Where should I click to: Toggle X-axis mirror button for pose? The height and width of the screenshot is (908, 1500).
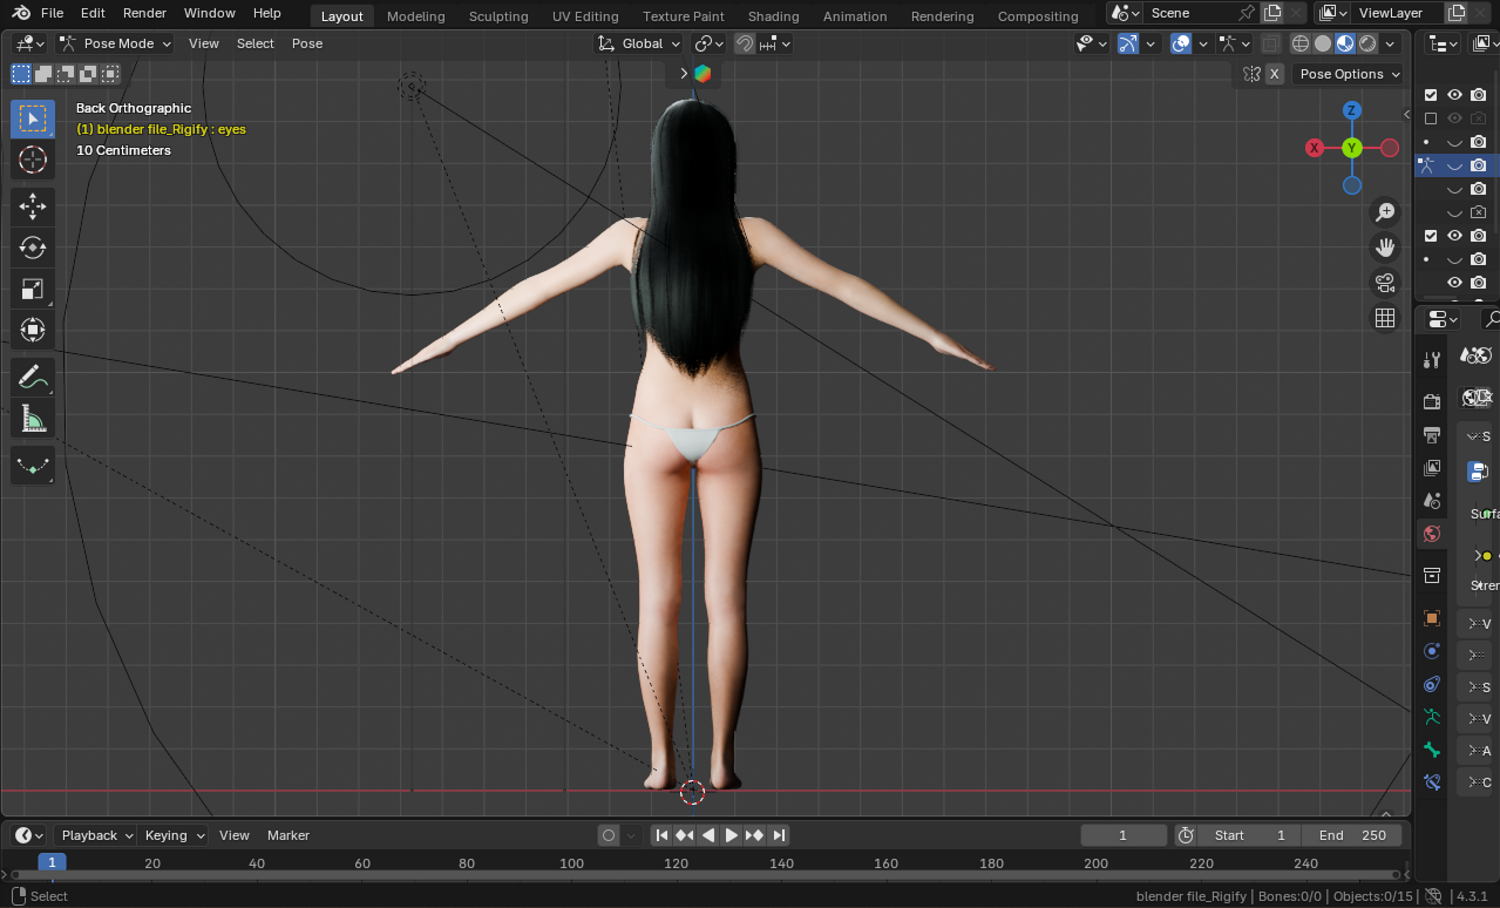coord(1274,74)
